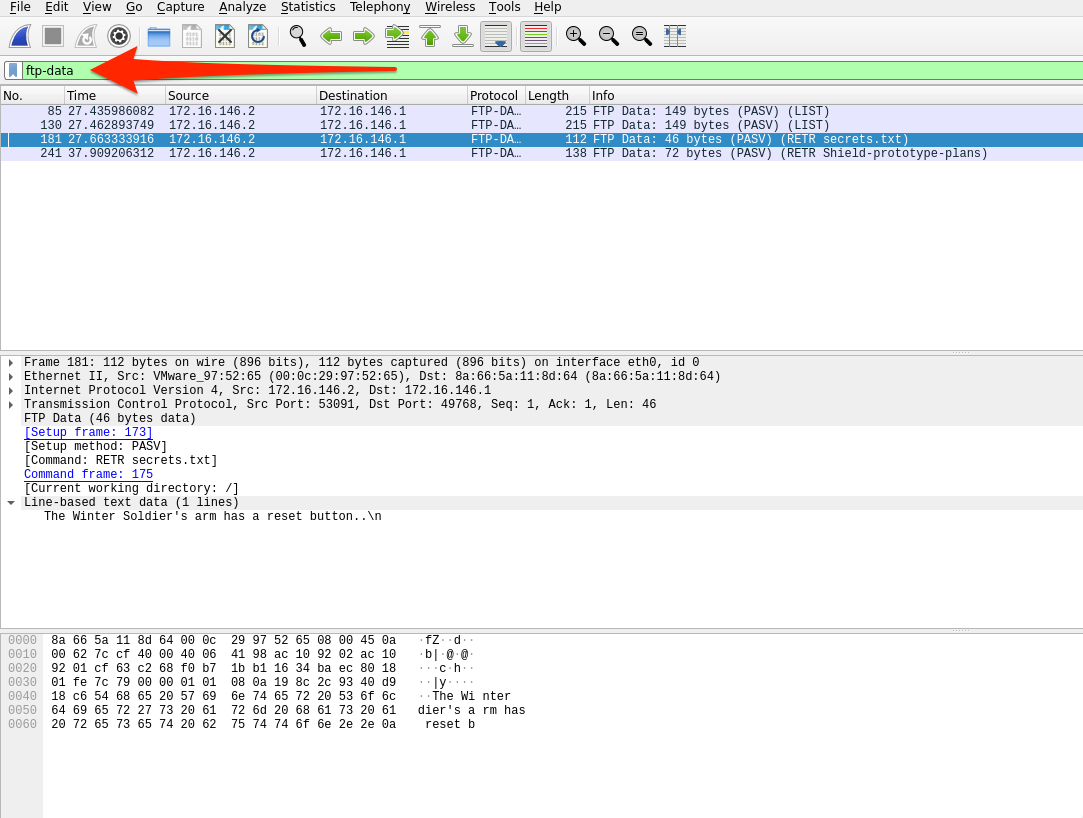
Task: Toggle packet coloring rules button
Action: coord(536,37)
